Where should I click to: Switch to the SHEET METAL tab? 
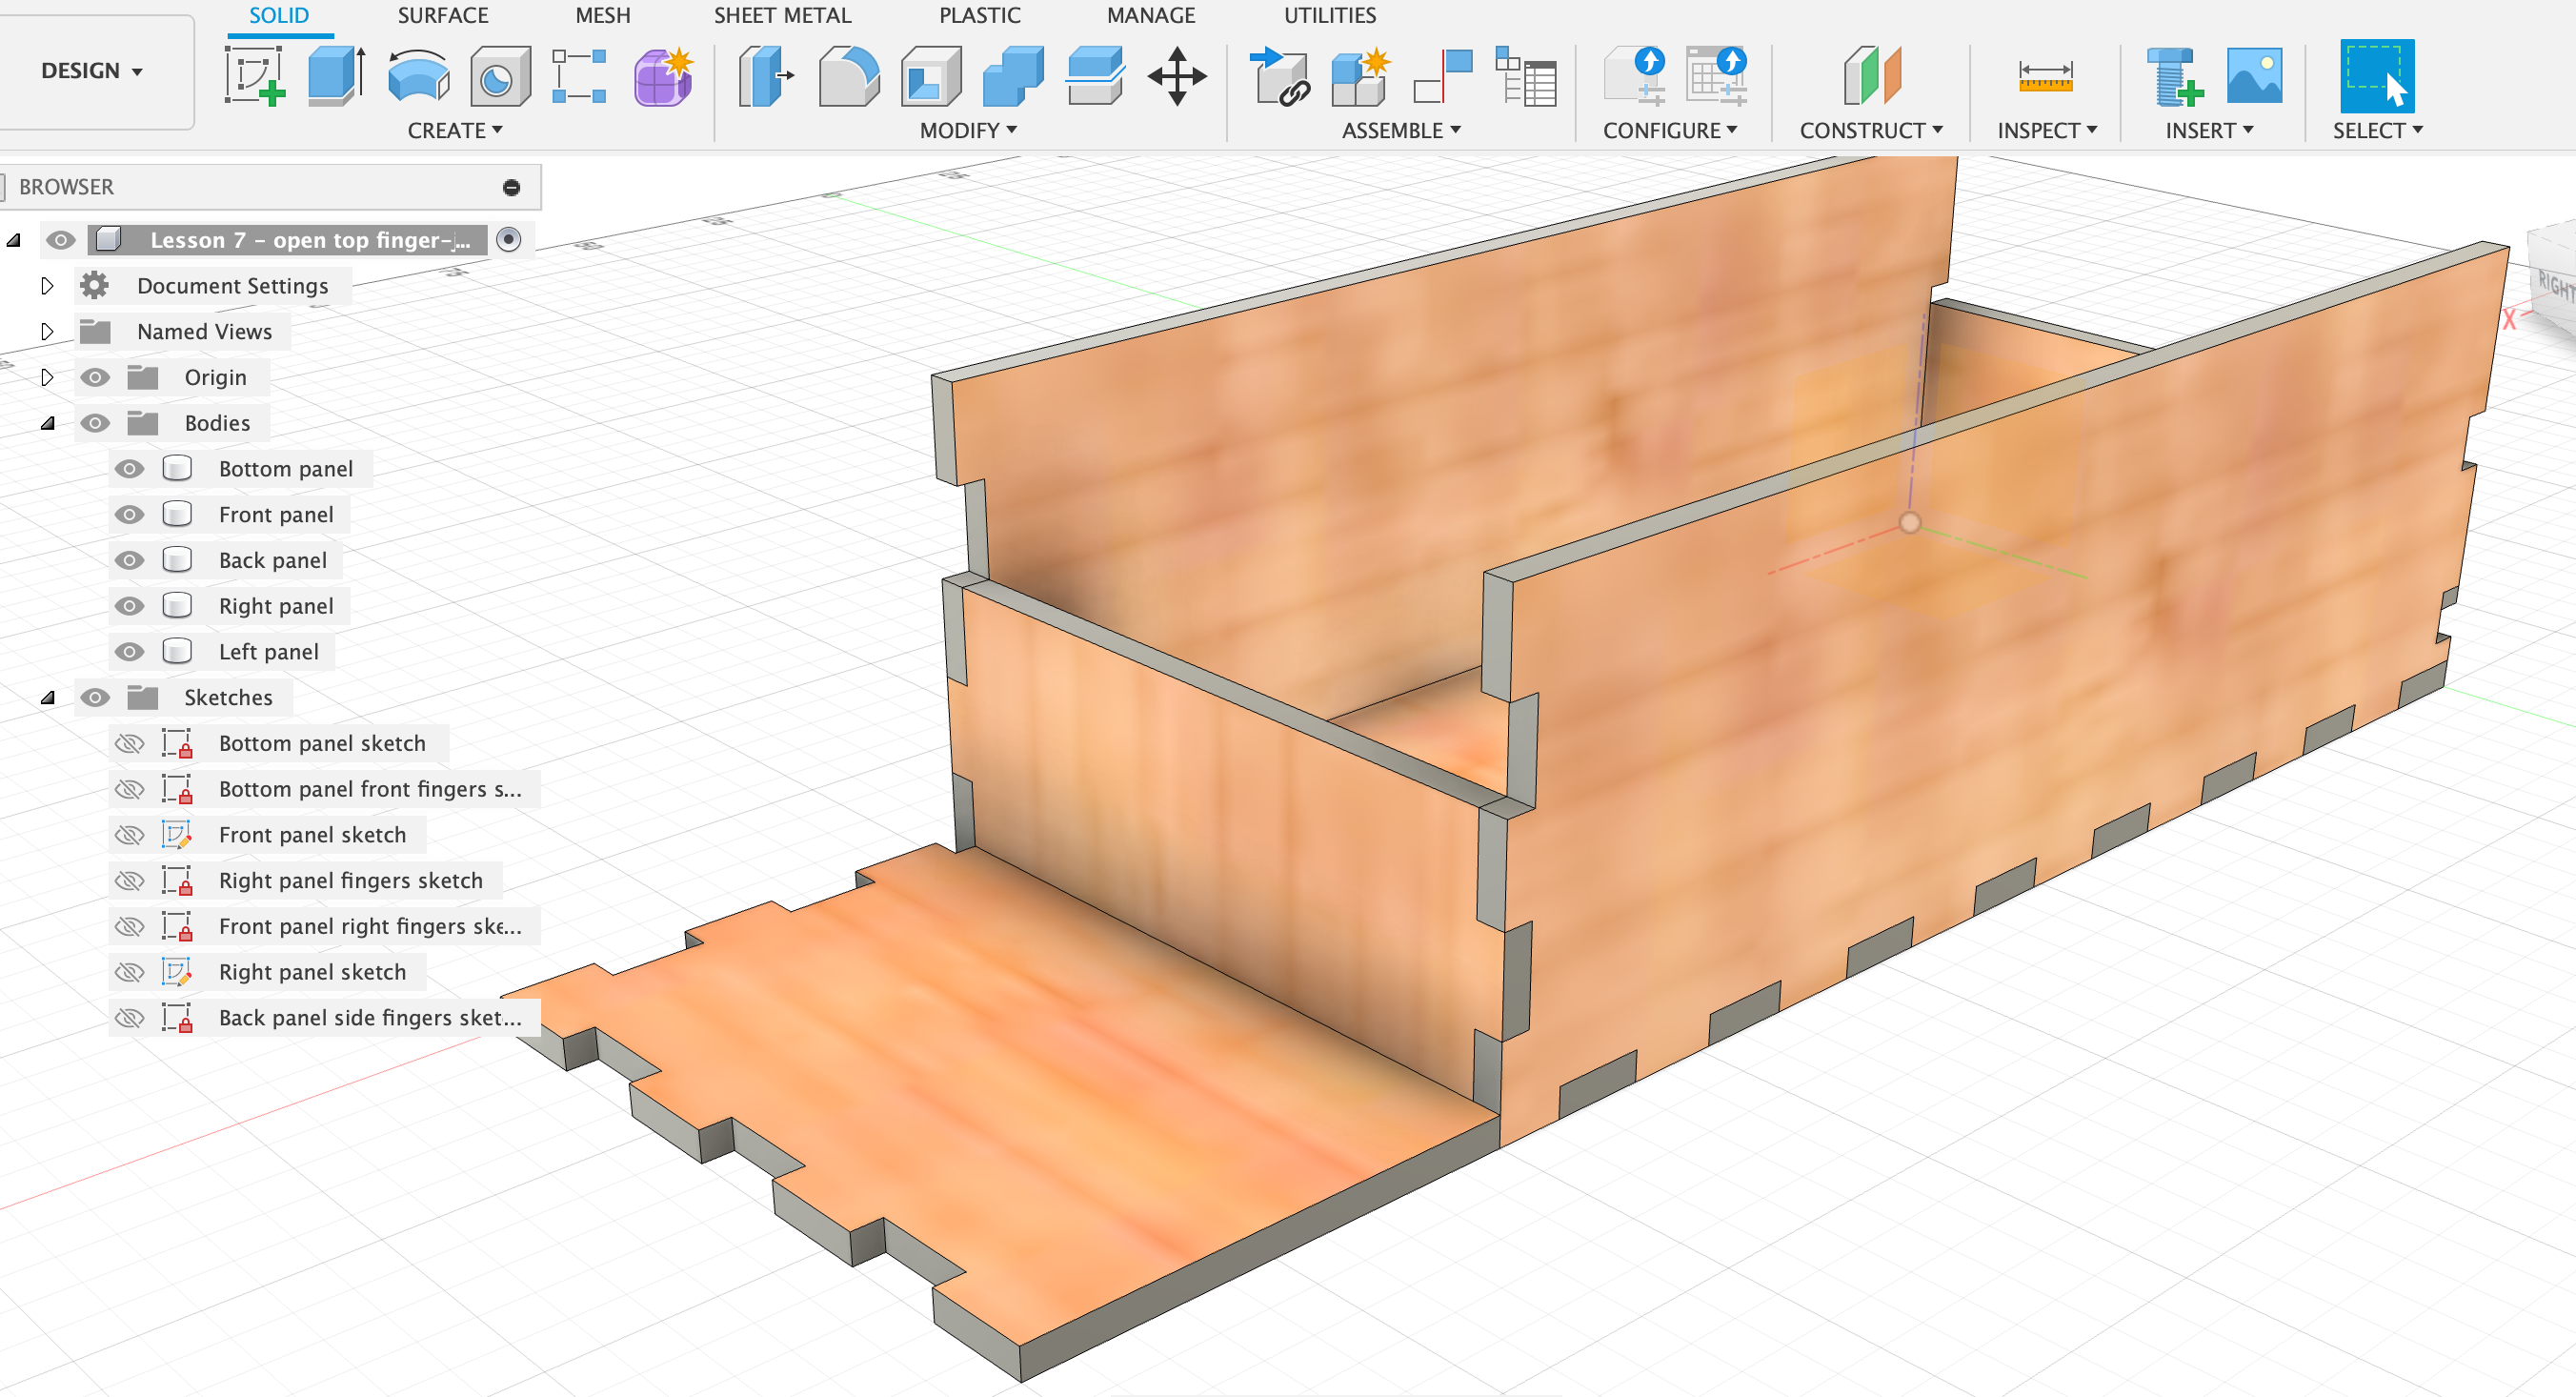[782, 16]
